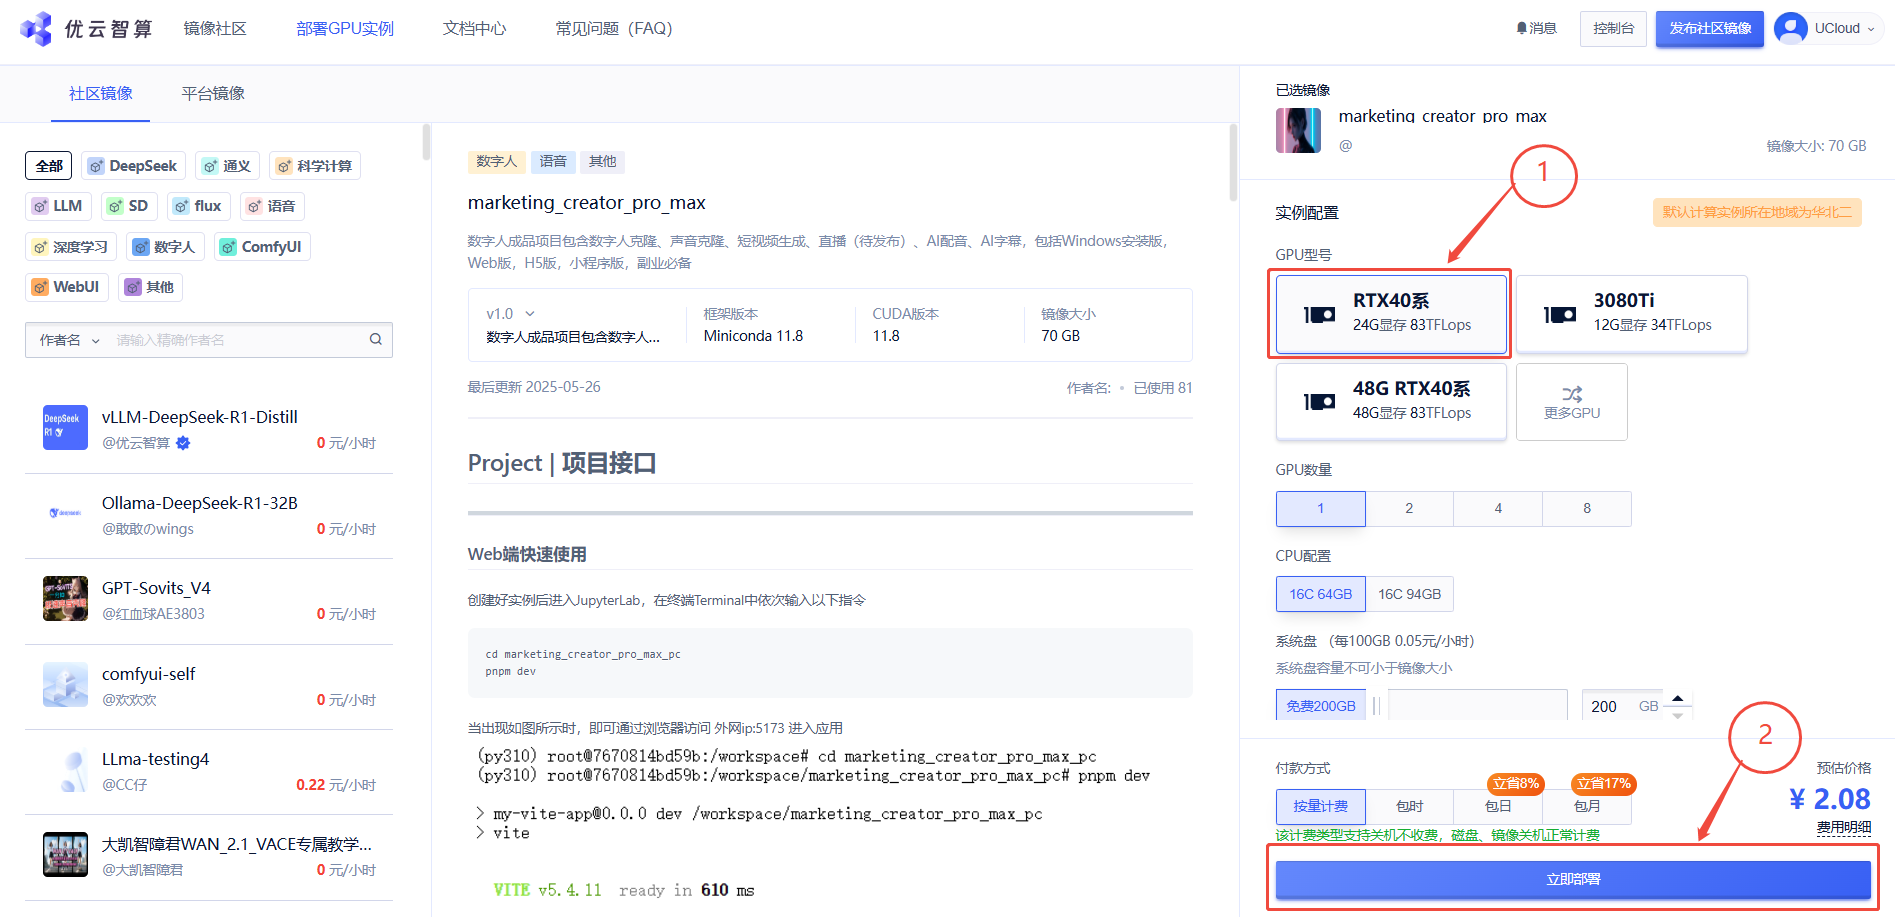Viewport: 1895px width, 917px height.
Task: Click the 更多GPU shuffle icon
Action: pos(1572,394)
